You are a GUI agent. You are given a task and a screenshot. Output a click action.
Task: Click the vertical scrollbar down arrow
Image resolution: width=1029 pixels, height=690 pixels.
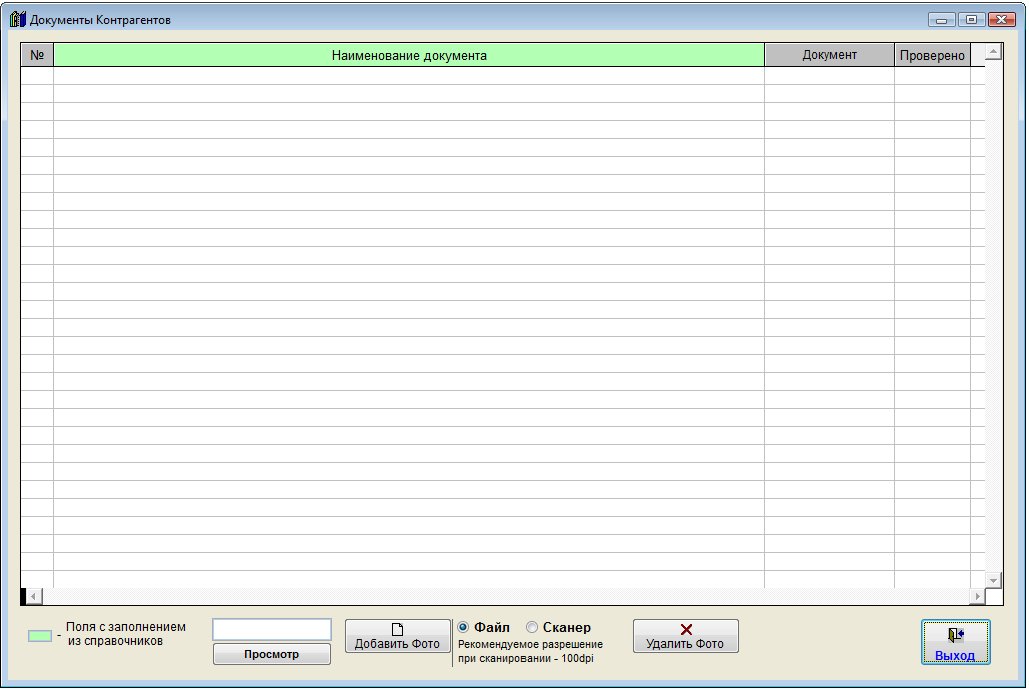[994, 580]
